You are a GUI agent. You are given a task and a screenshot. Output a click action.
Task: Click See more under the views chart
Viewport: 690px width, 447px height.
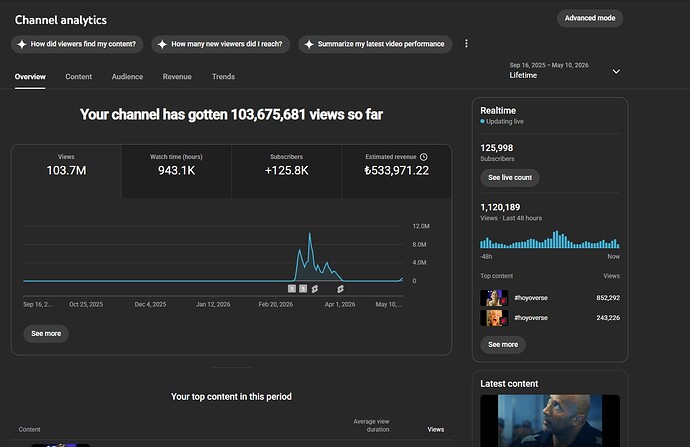[46, 333]
